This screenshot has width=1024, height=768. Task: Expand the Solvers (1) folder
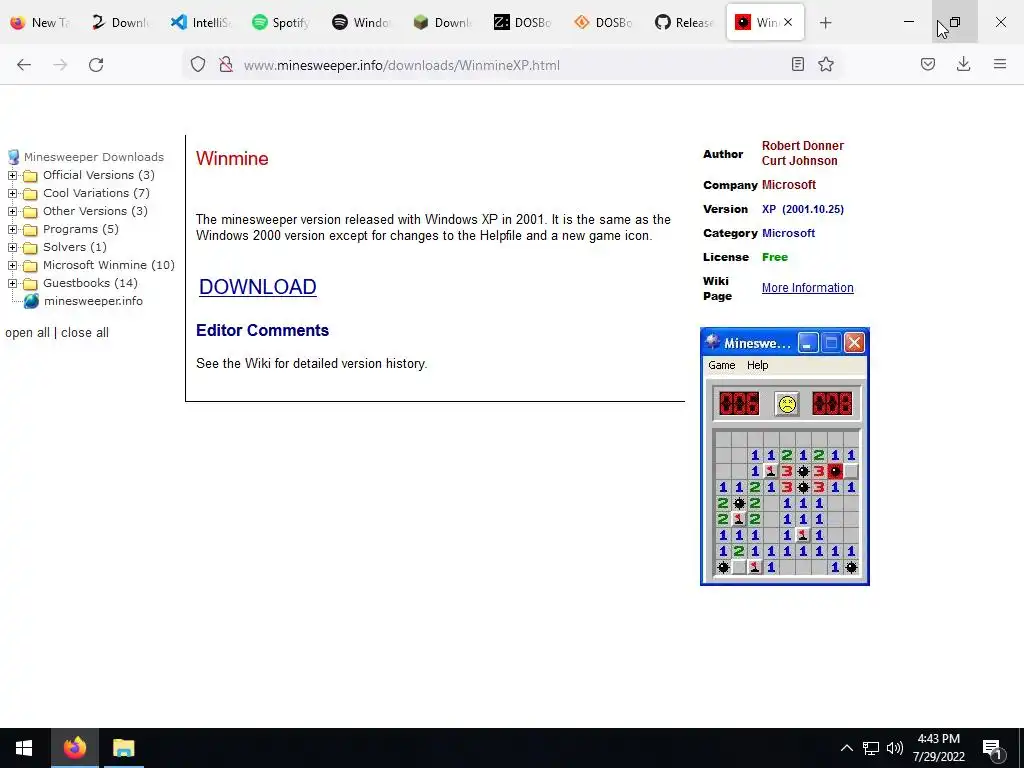tap(12, 248)
